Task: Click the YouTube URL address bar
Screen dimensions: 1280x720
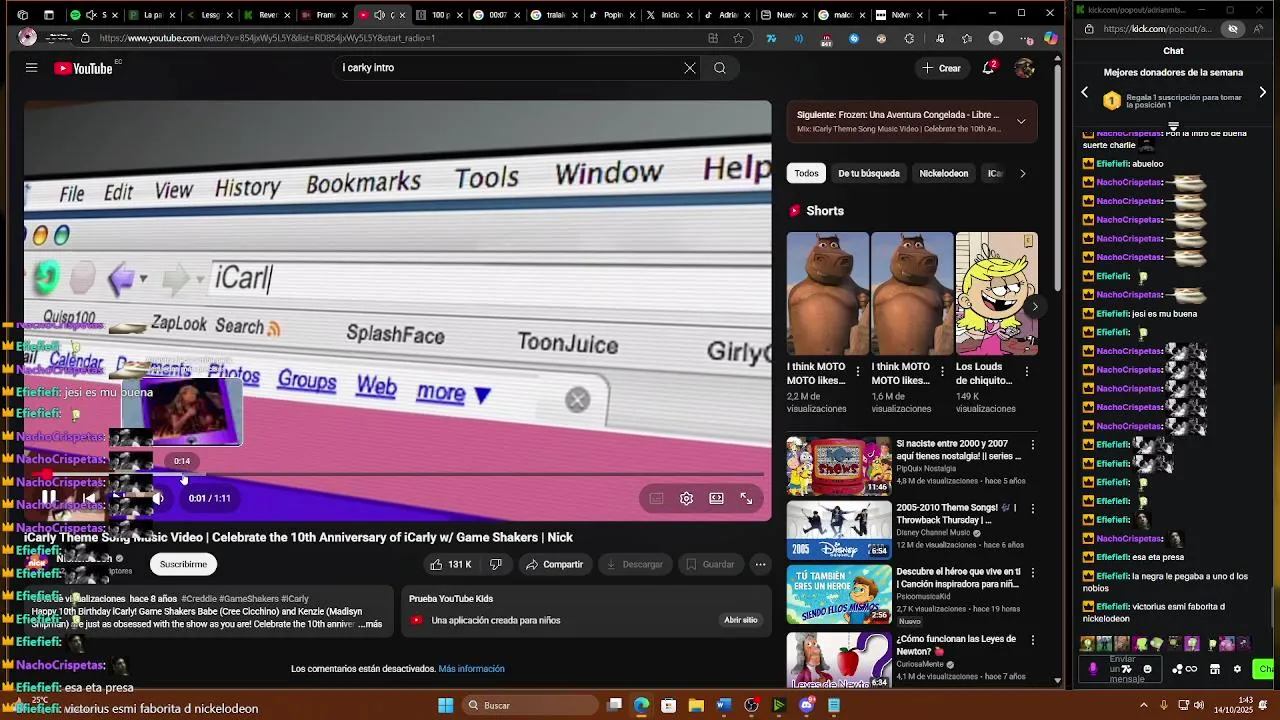Action: click(400, 38)
